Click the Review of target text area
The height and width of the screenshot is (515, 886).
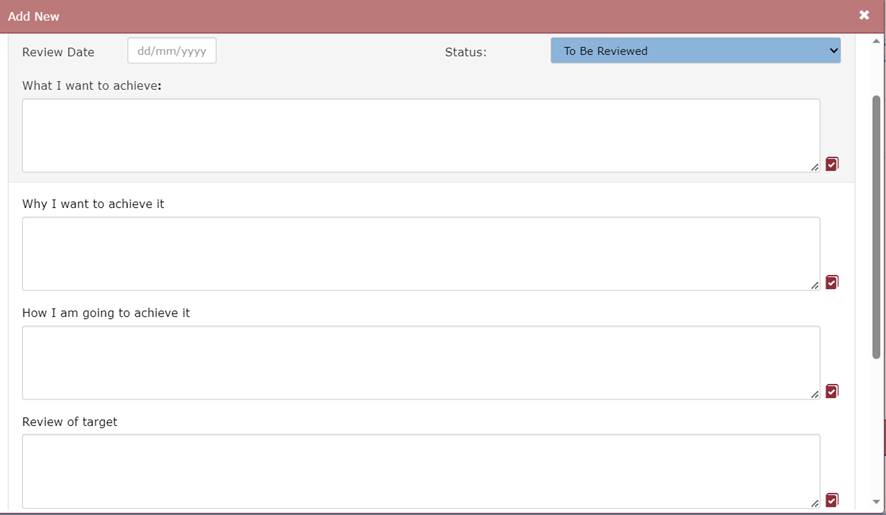tap(421, 471)
